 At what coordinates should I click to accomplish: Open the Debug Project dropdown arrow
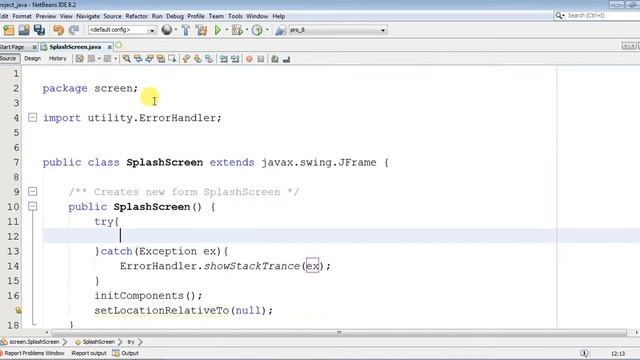(247, 30)
